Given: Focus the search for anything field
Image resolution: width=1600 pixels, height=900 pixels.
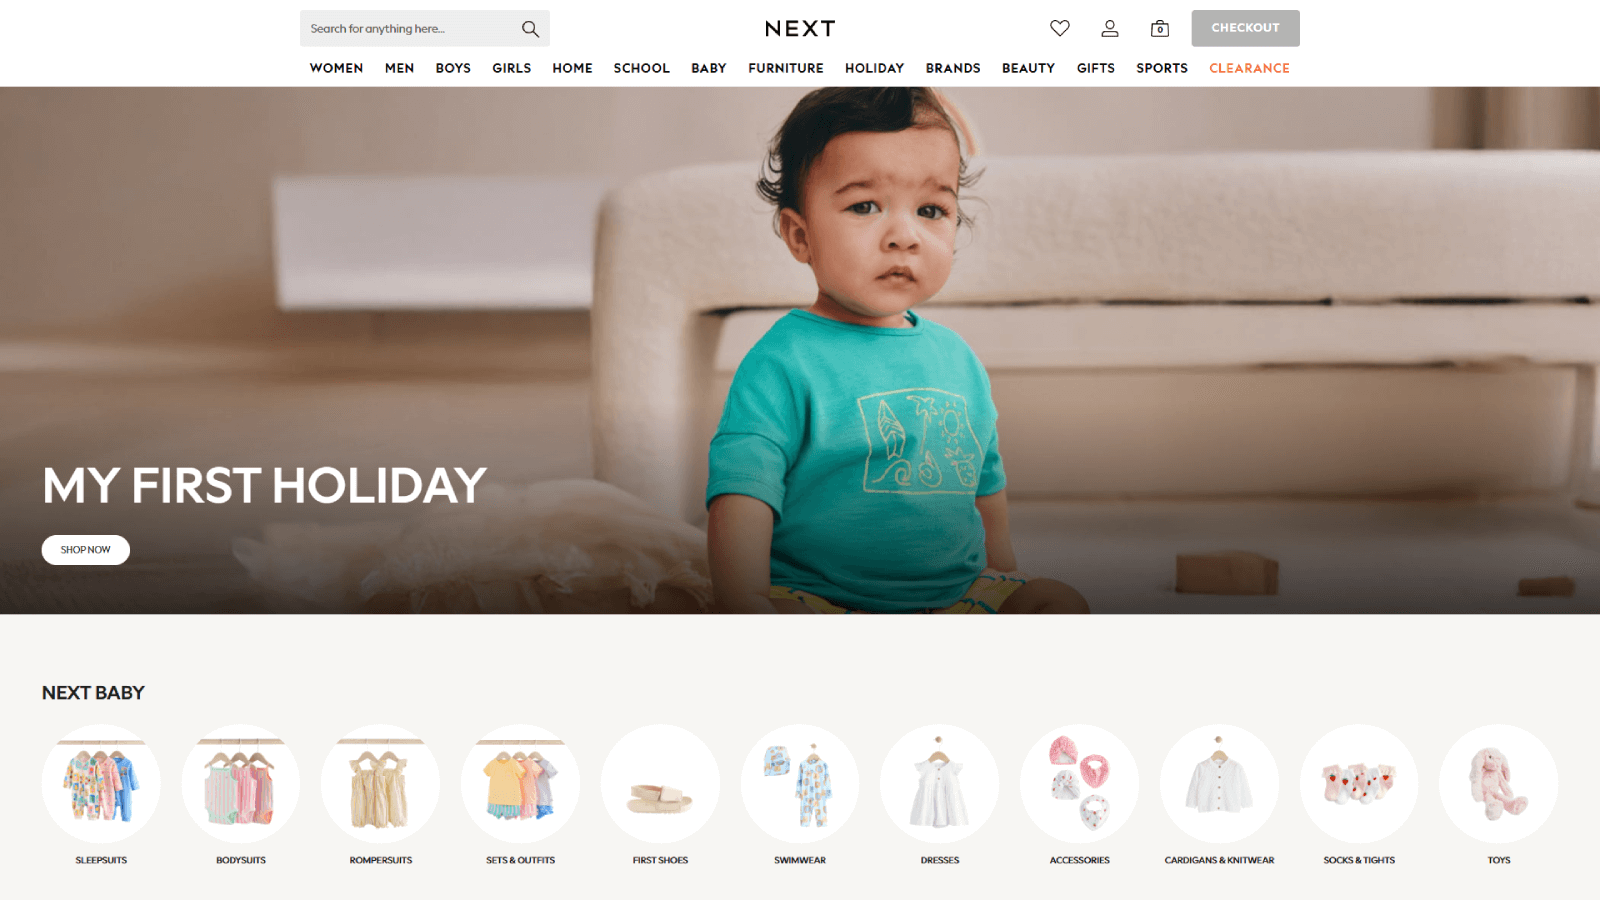Looking at the screenshot, I should (x=410, y=29).
